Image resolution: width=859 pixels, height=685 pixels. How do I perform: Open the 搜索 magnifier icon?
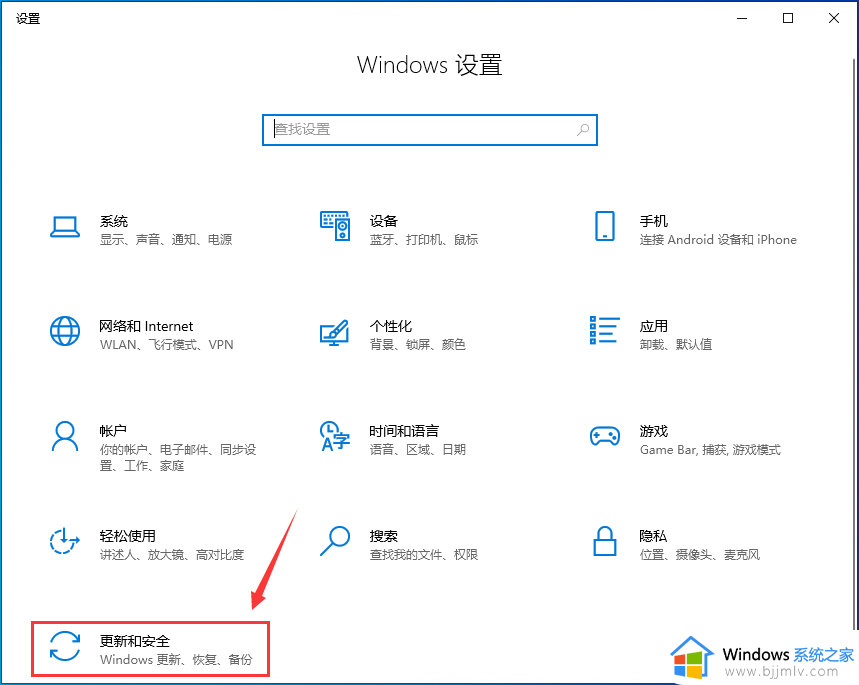click(x=335, y=541)
